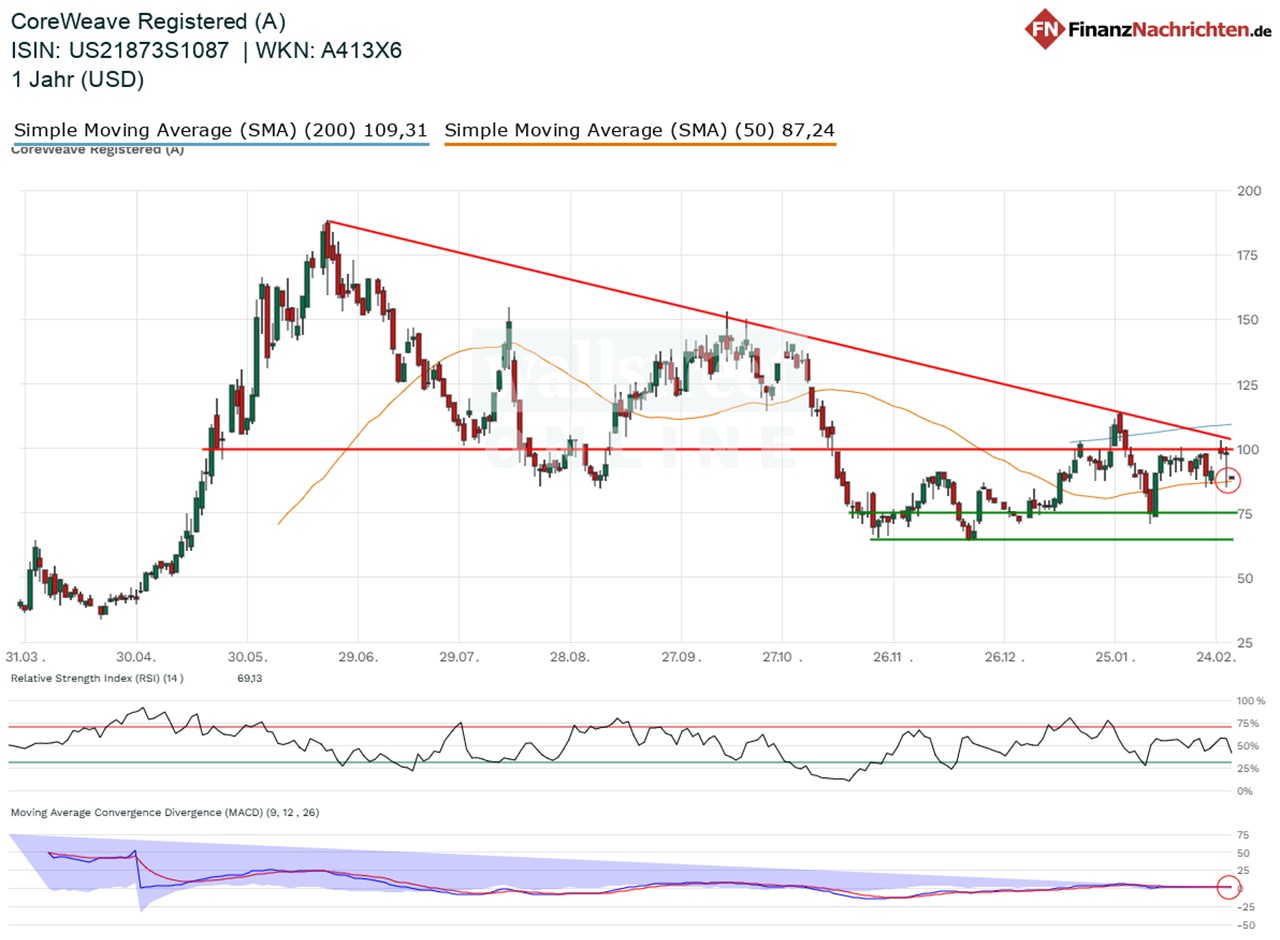1280x940 pixels.
Task: Click the orange line under the SMA 50 legend
Action: (x=639, y=146)
